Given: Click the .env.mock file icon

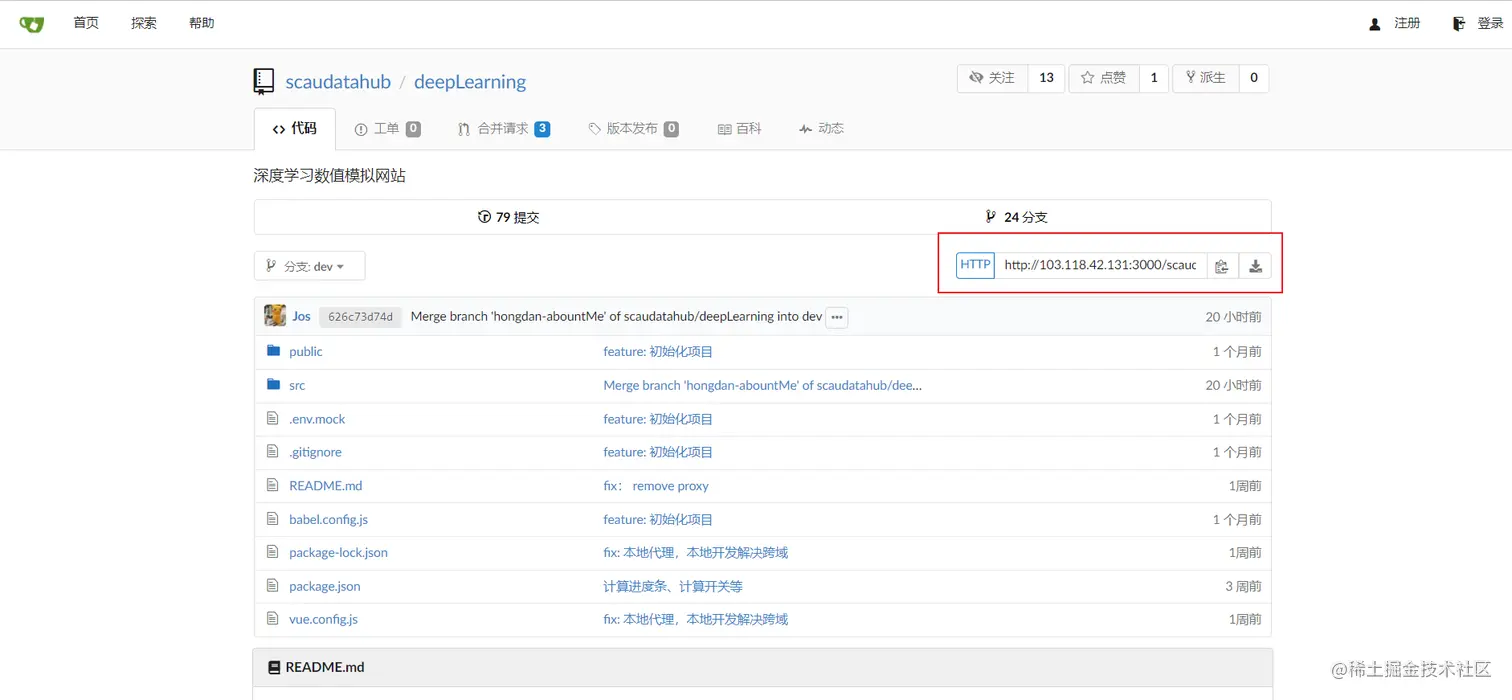Looking at the screenshot, I should 272,418.
